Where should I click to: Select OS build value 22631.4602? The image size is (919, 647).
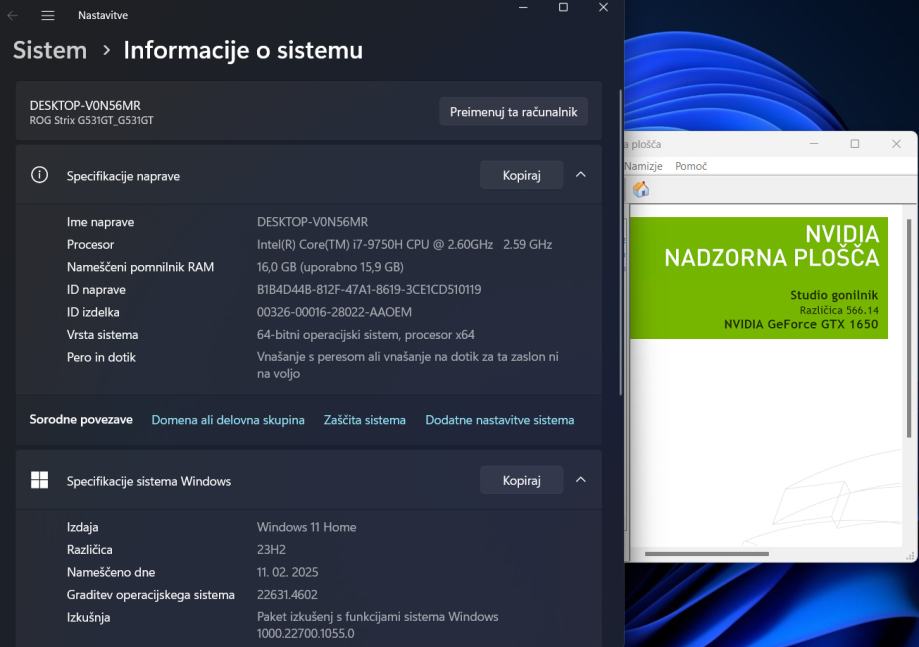pyautogui.click(x=287, y=594)
